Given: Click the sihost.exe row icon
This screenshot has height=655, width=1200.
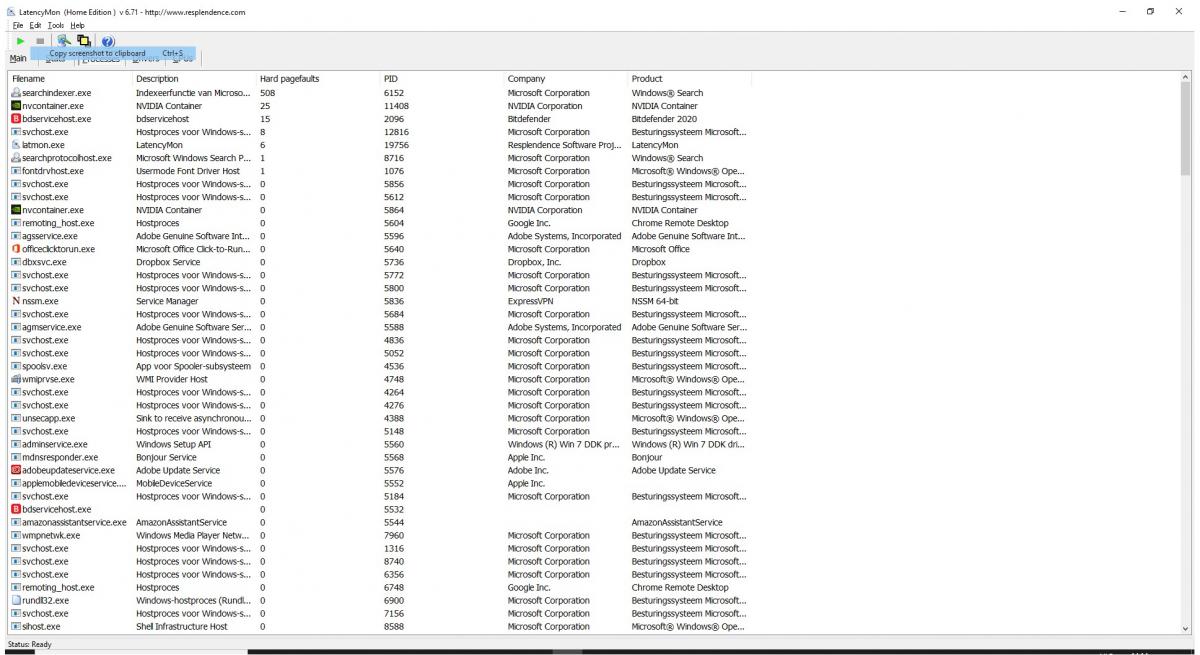Looking at the screenshot, I should tap(16, 627).
